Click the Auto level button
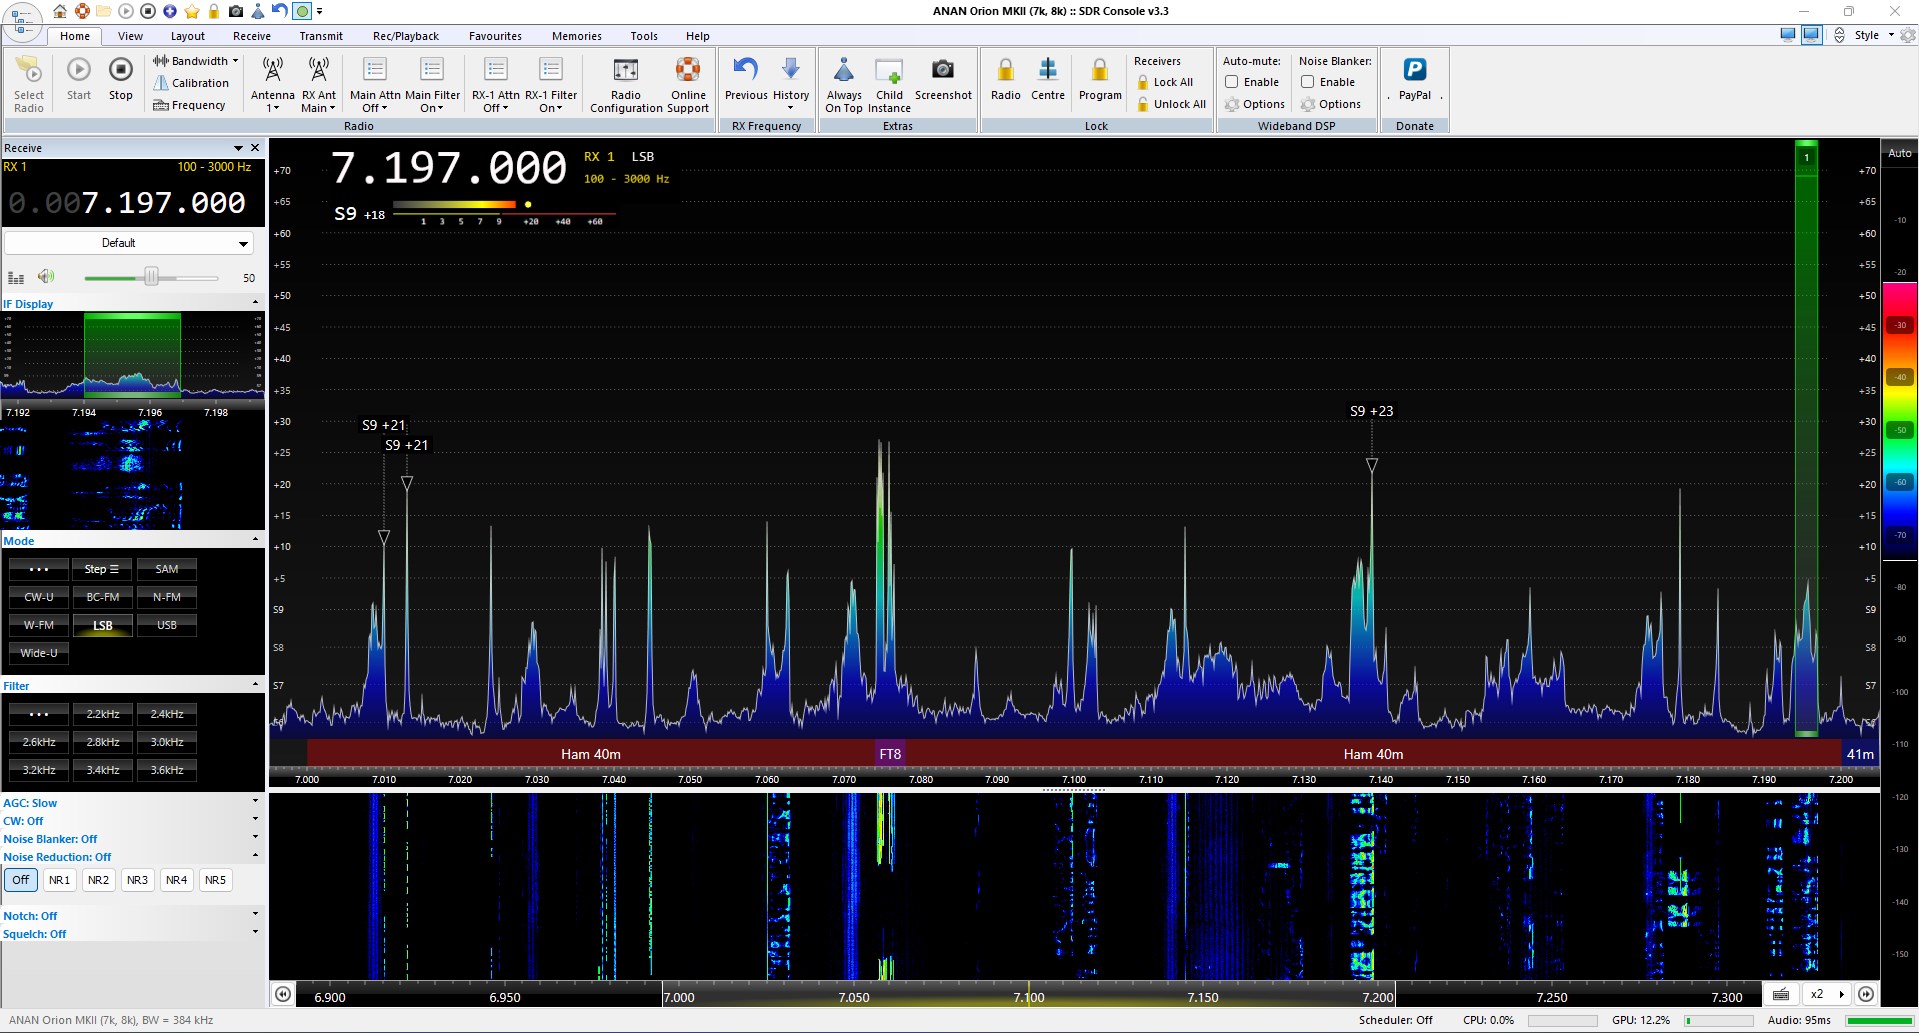The width and height of the screenshot is (1919, 1033). 1899,153
